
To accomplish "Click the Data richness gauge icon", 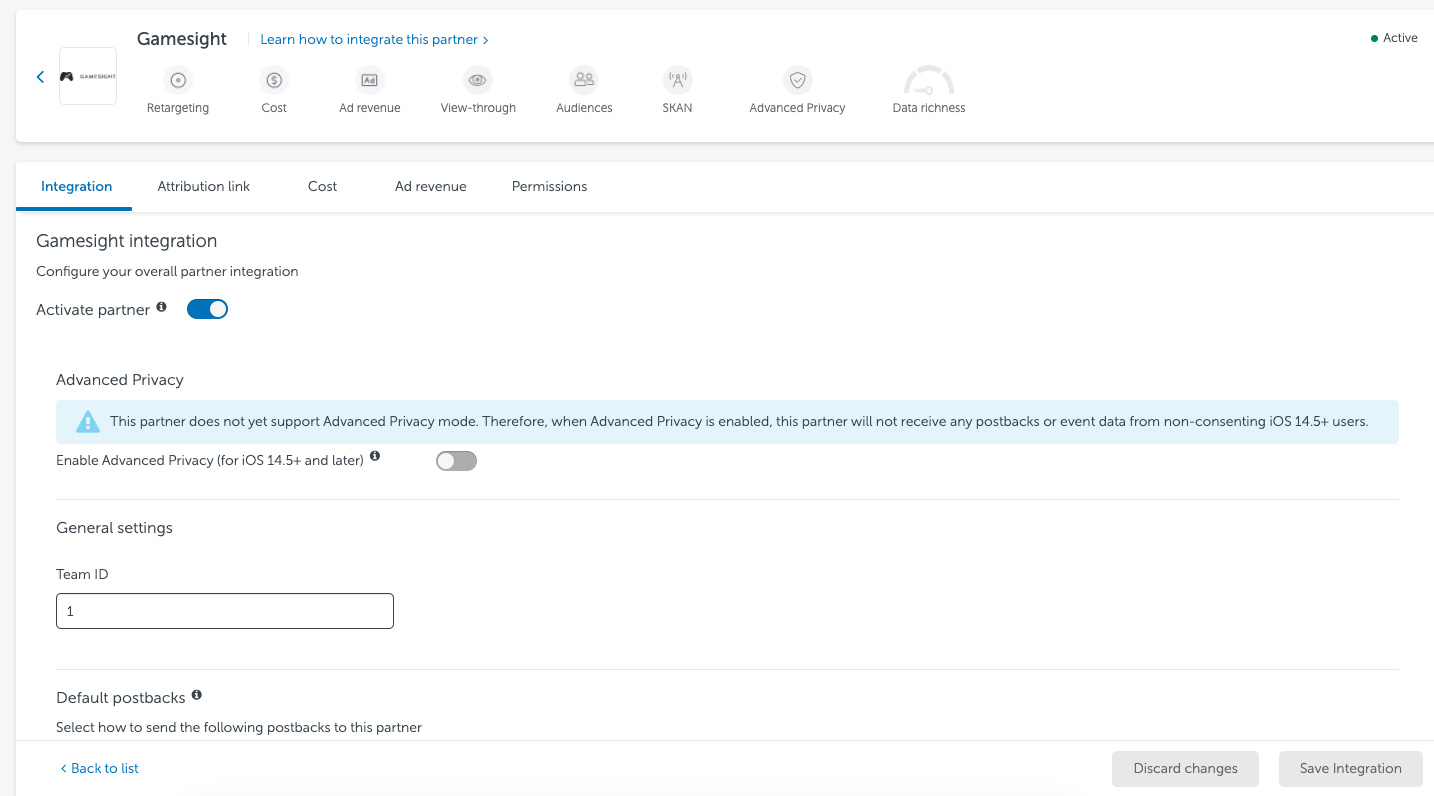I will click(x=929, y=81).
